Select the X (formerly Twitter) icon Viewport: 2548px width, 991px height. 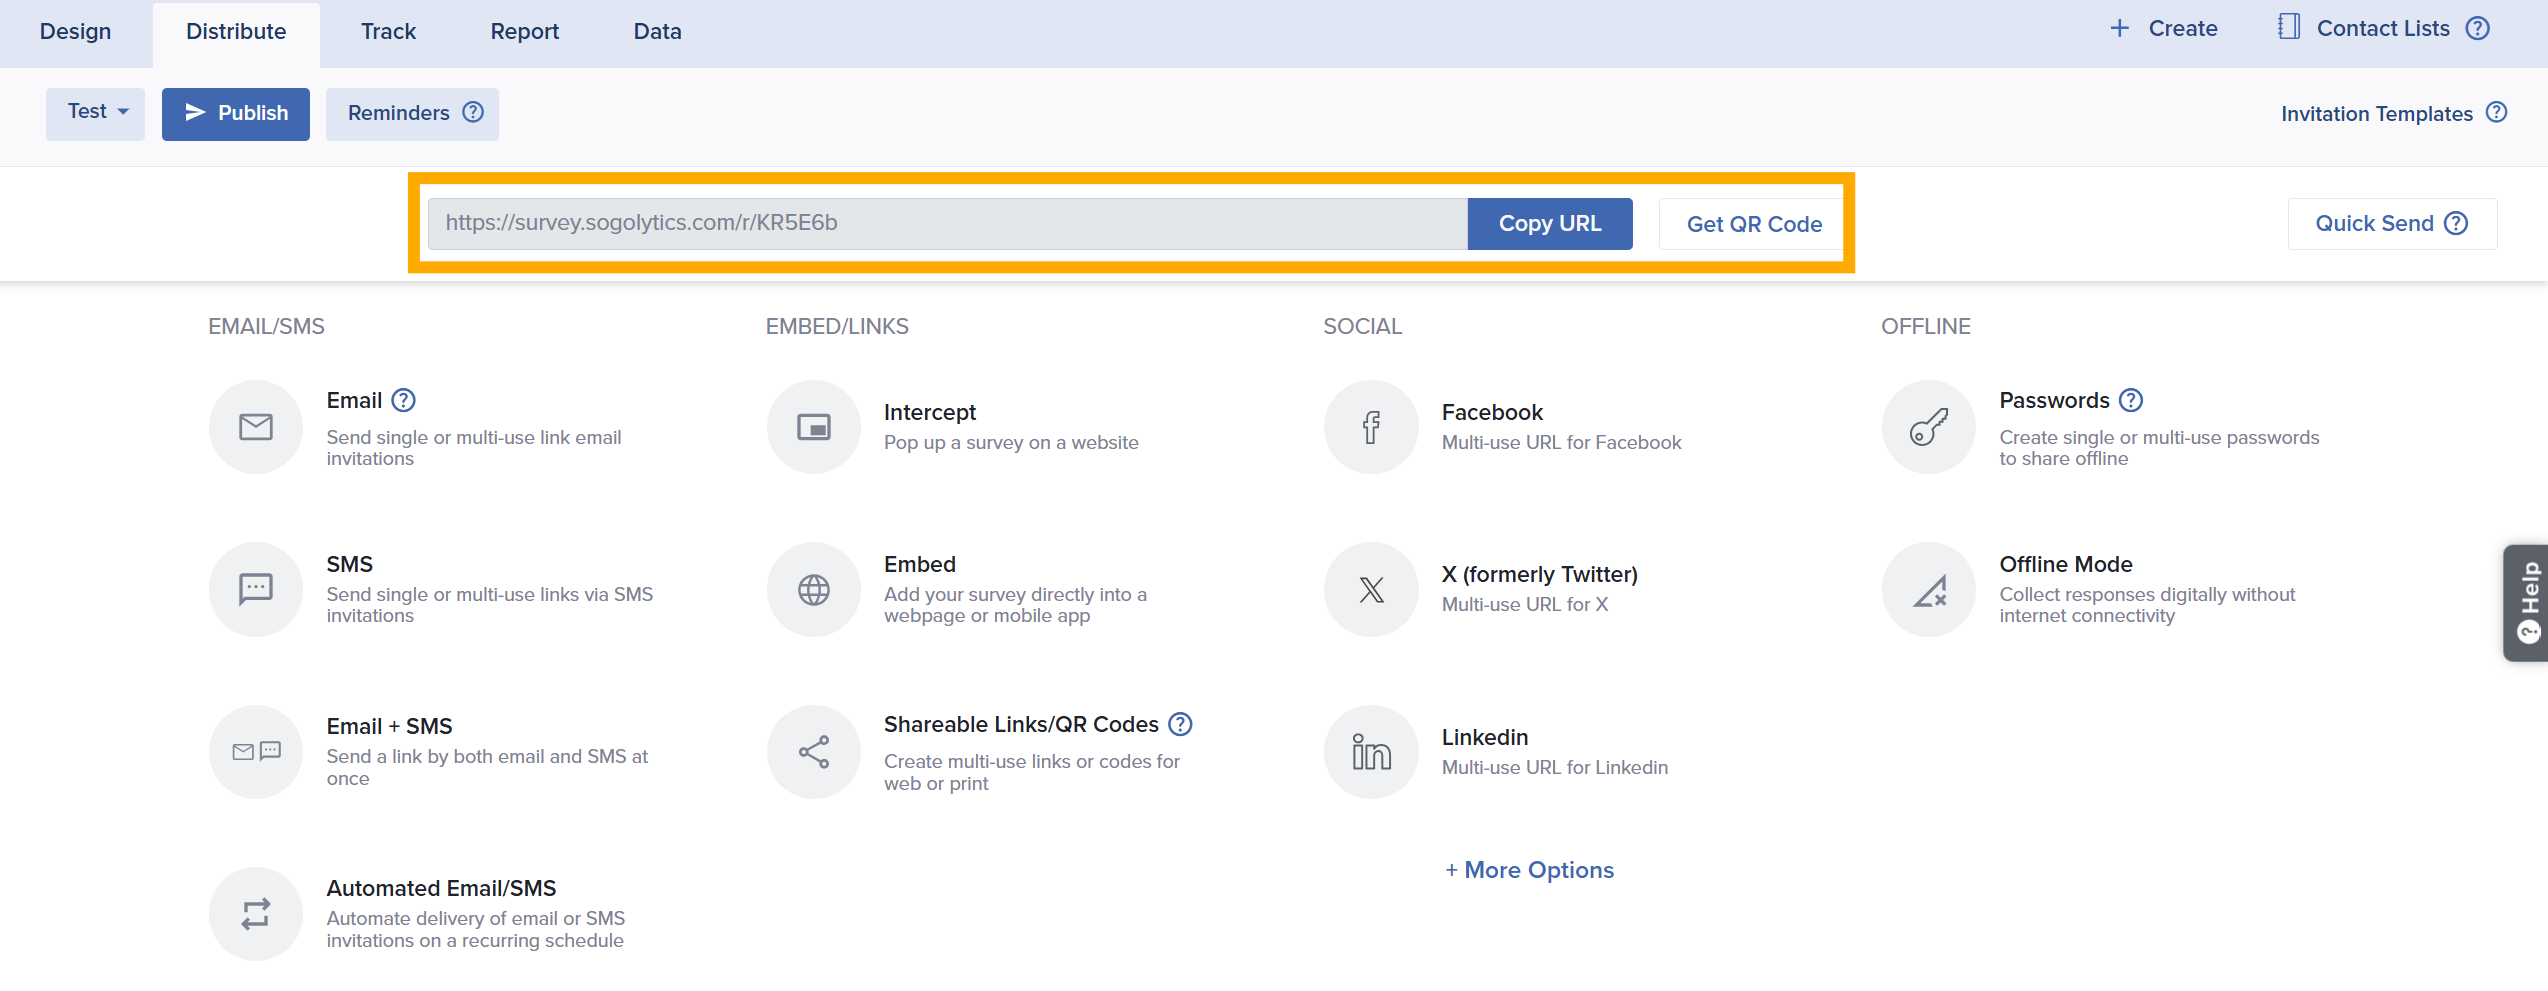coord(1371,590)
